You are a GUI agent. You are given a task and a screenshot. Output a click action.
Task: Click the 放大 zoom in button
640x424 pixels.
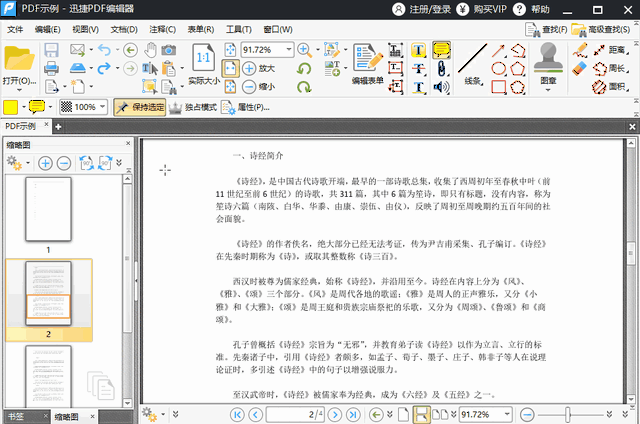tap(259, 68)
